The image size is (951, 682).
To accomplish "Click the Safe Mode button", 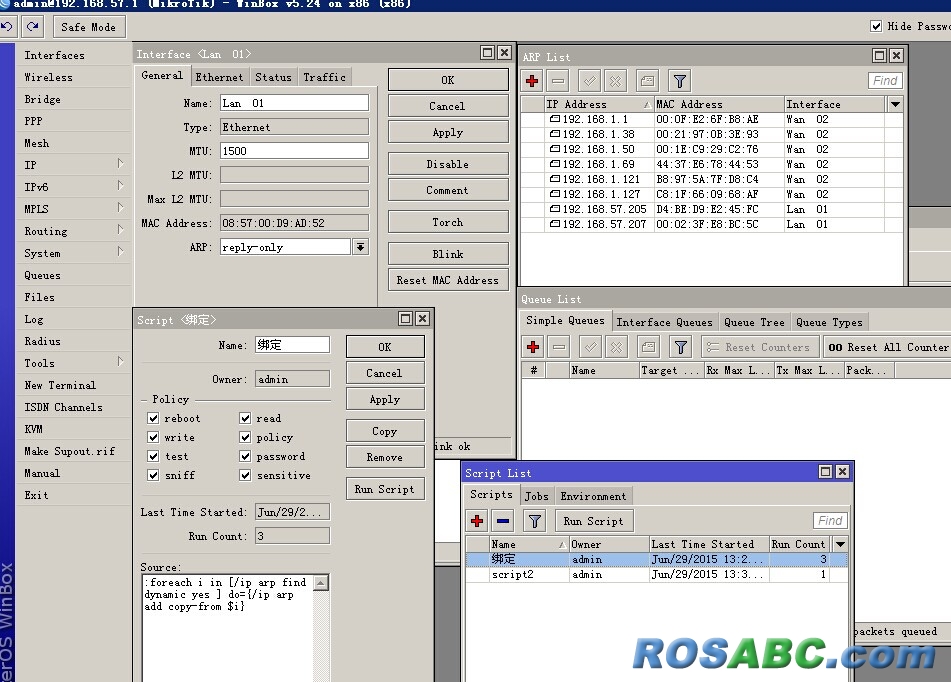I will coord(89,27).
